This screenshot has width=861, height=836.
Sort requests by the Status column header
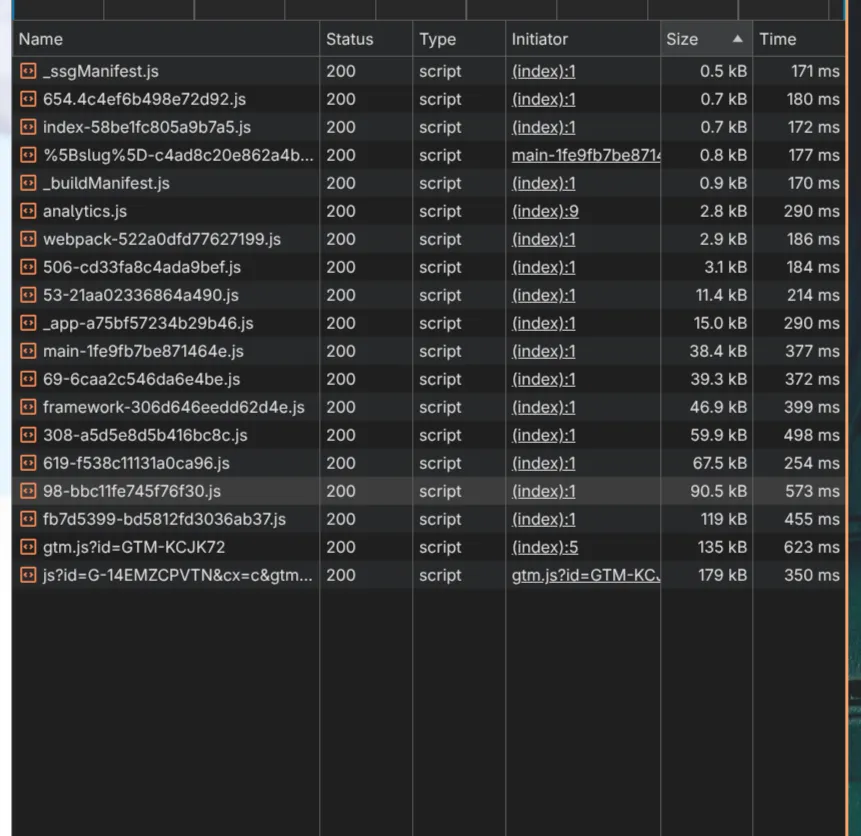point(366,39)
